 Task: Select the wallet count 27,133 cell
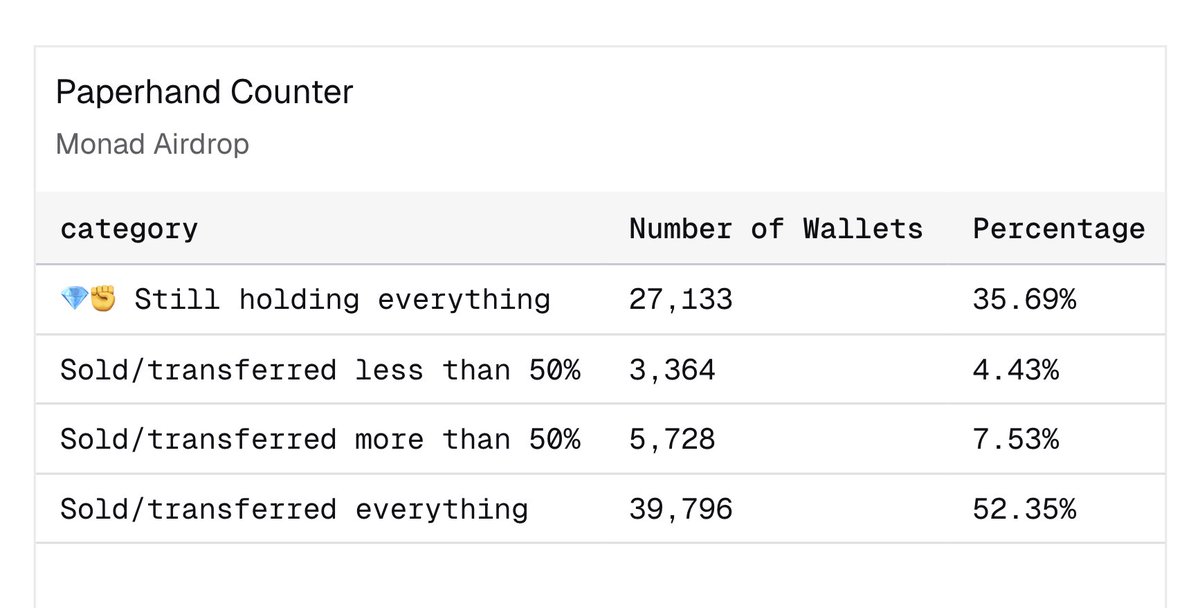click(x=680, y=299)
